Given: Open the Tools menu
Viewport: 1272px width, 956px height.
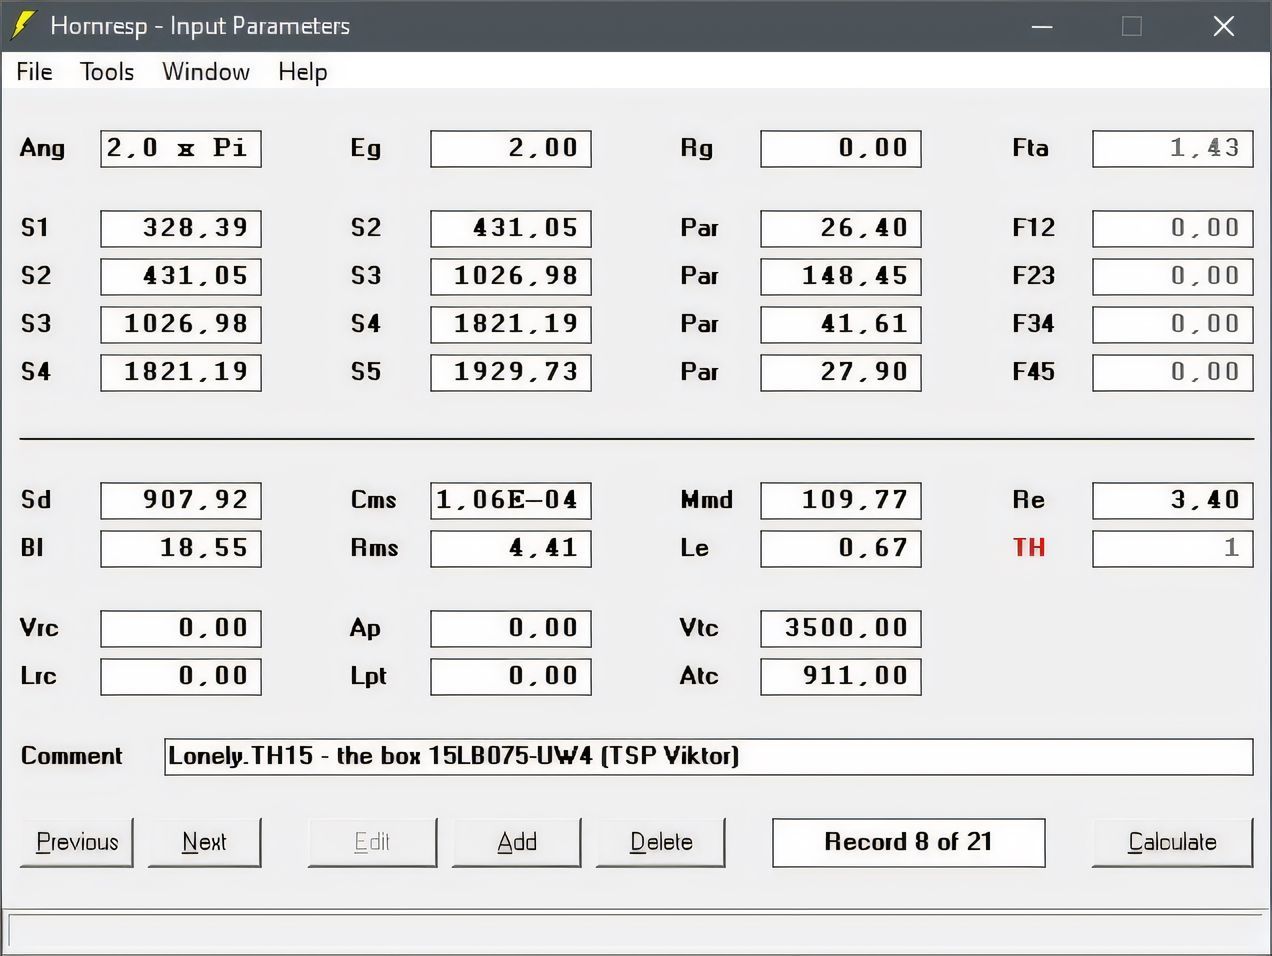Looking at the screenshot, I should click(107, 72).
